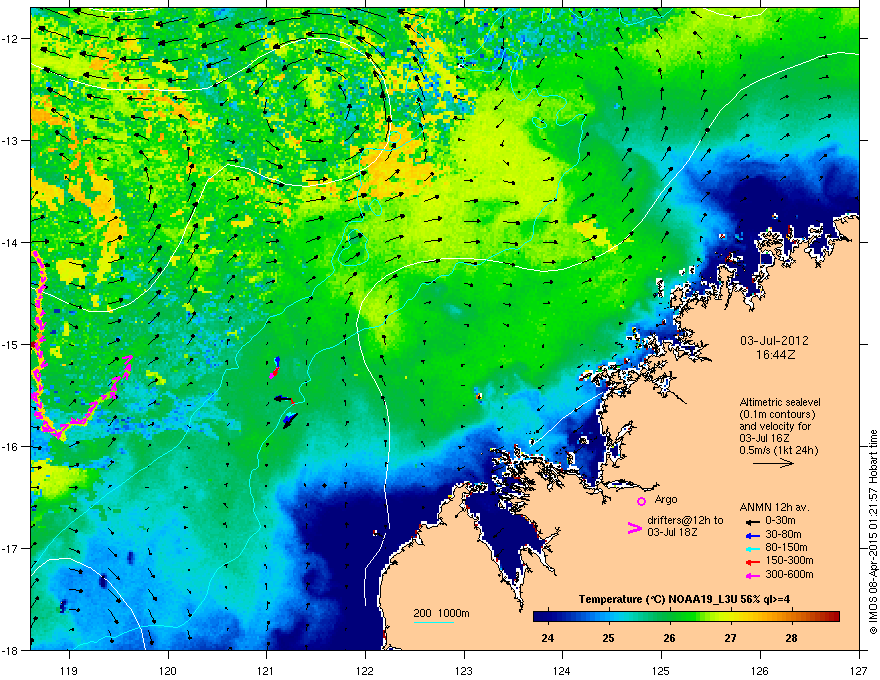Image resolution: width=880 pixels, height=680 pixels.
Task: Select the time text 16:44Z
Action: (x=775, y=355)
